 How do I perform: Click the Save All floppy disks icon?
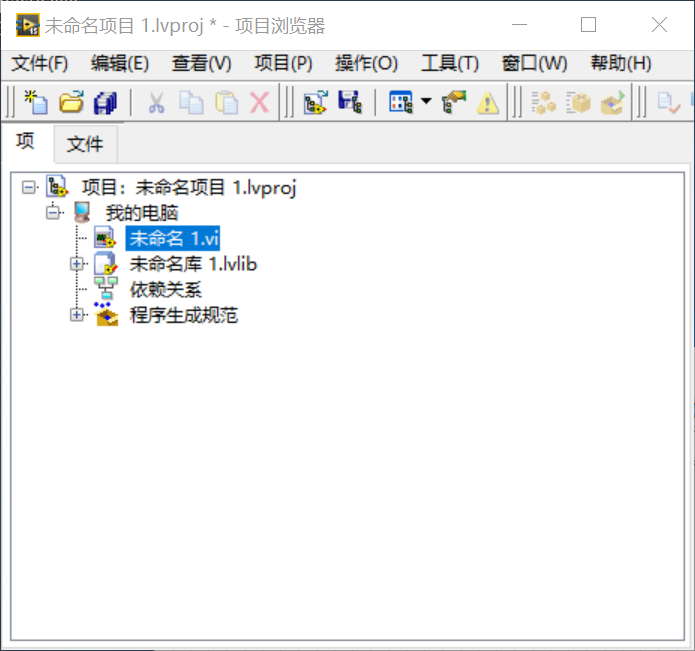(x=105, y=102)
